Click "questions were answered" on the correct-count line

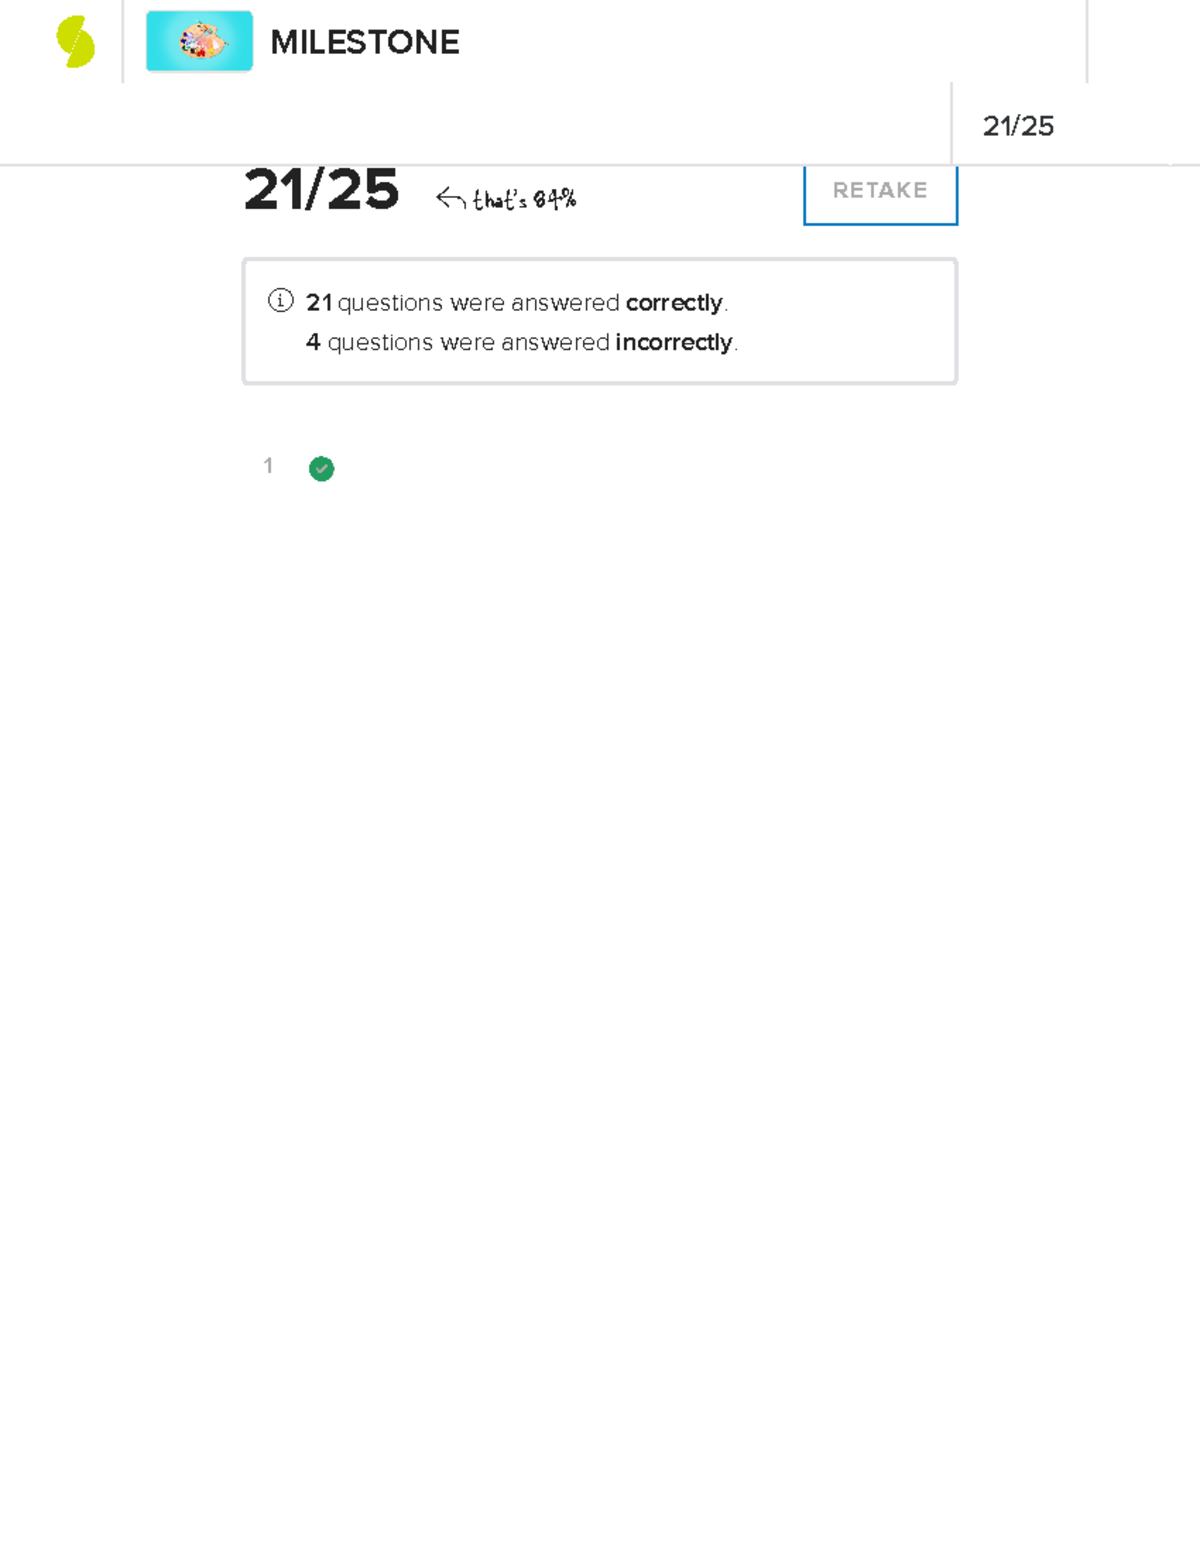[x=478, y=302]
